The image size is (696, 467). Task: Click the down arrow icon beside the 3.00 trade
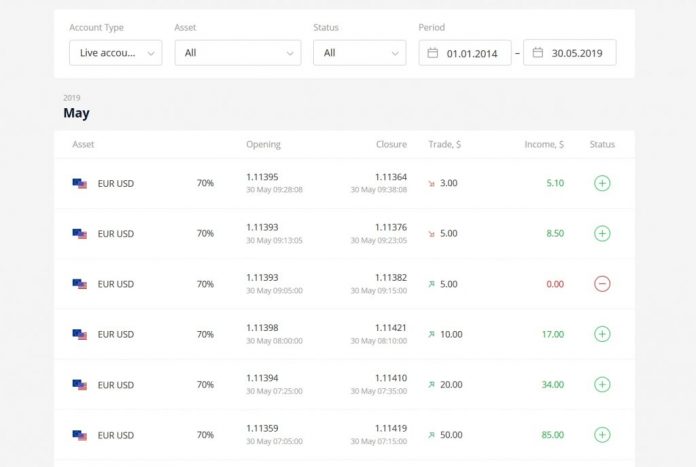tap(431, 184)
